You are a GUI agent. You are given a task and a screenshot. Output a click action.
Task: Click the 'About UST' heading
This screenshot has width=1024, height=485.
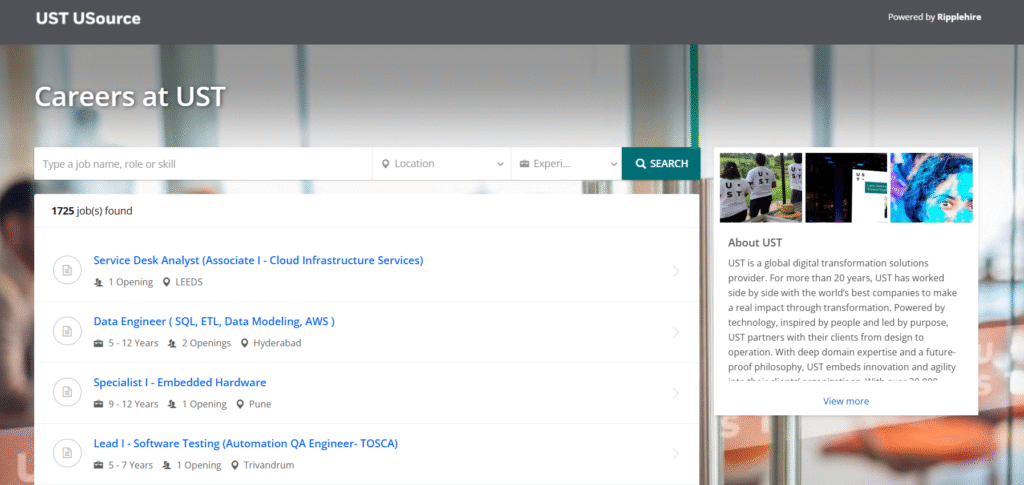[755, 243]
